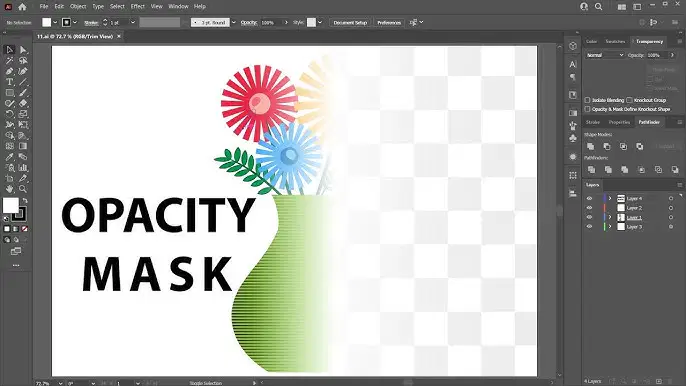Select the Direct Selection tool
The height and width of the screenshot is (386, 686).
23,49
